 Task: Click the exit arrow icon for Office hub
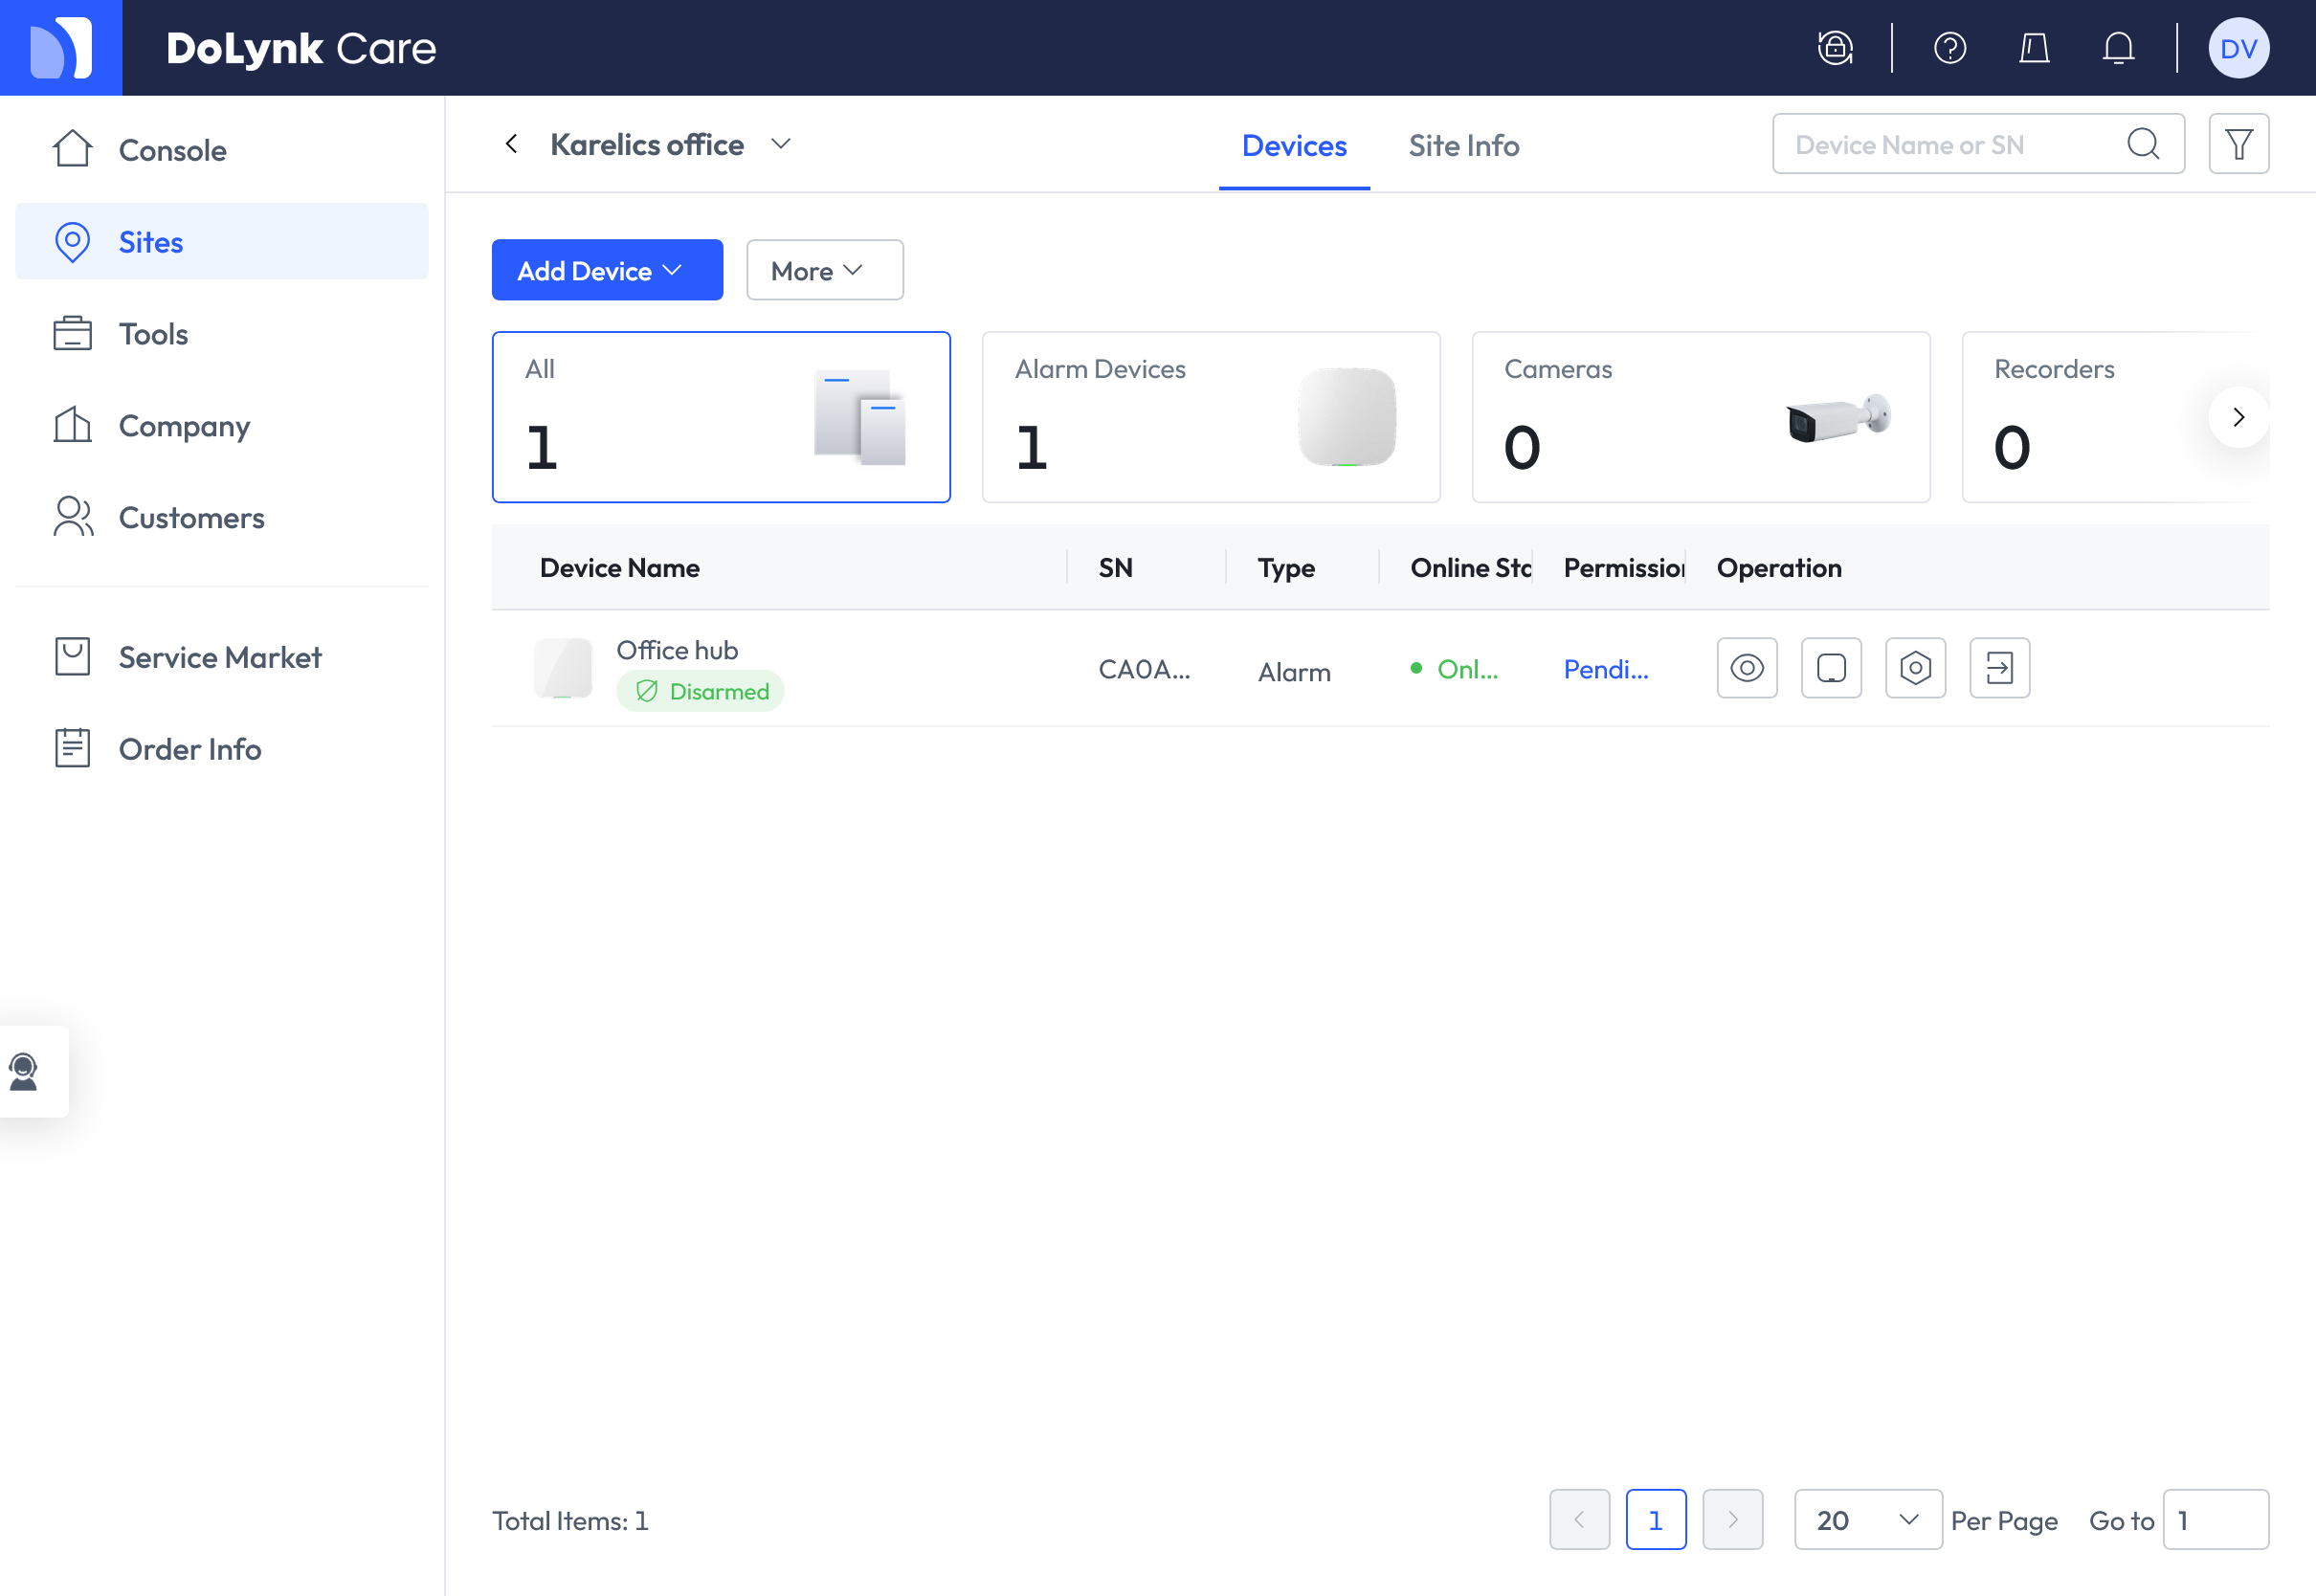[x=1999, y=668]
